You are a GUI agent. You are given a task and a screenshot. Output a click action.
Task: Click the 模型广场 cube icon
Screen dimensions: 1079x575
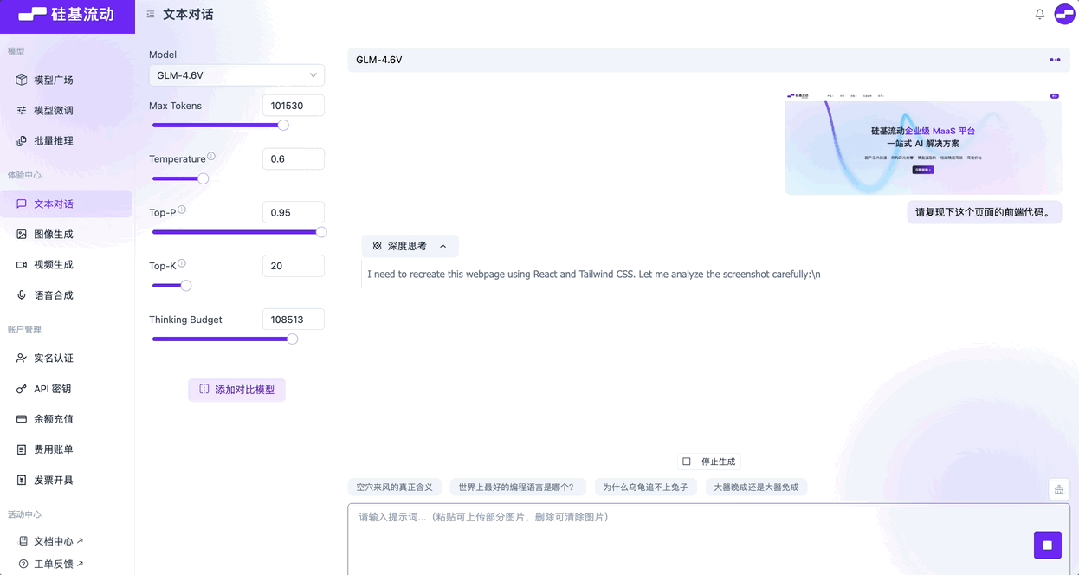(21, 80)
